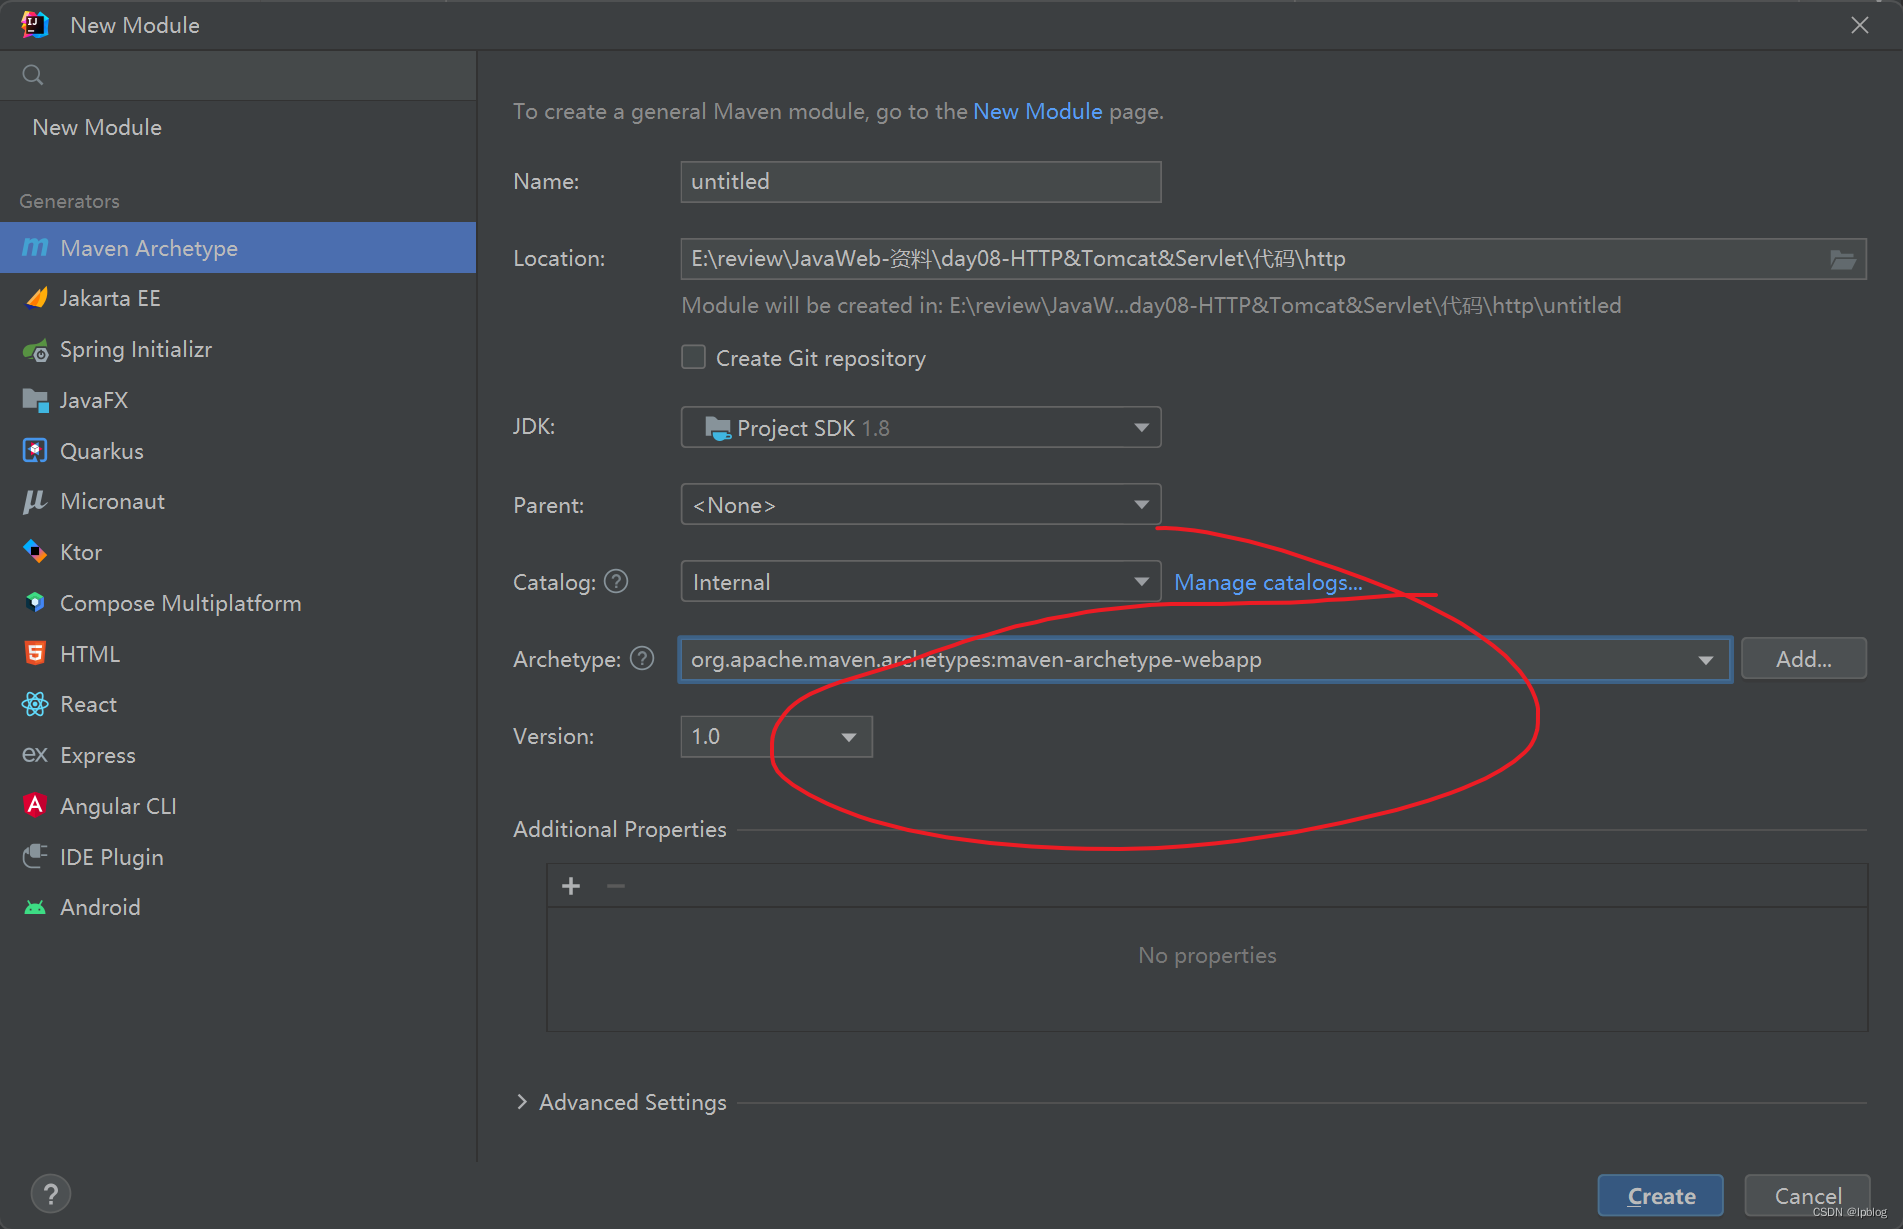Image resolution: width=1903 pixels, height=1229 pixels.
Task: Click the search magnifier icon
Action: click(32, 75)
